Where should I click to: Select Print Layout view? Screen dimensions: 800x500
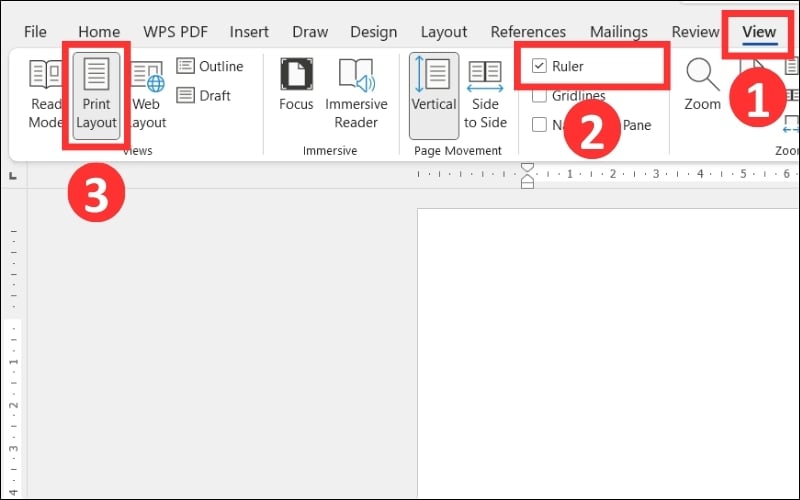click(96, 96)
